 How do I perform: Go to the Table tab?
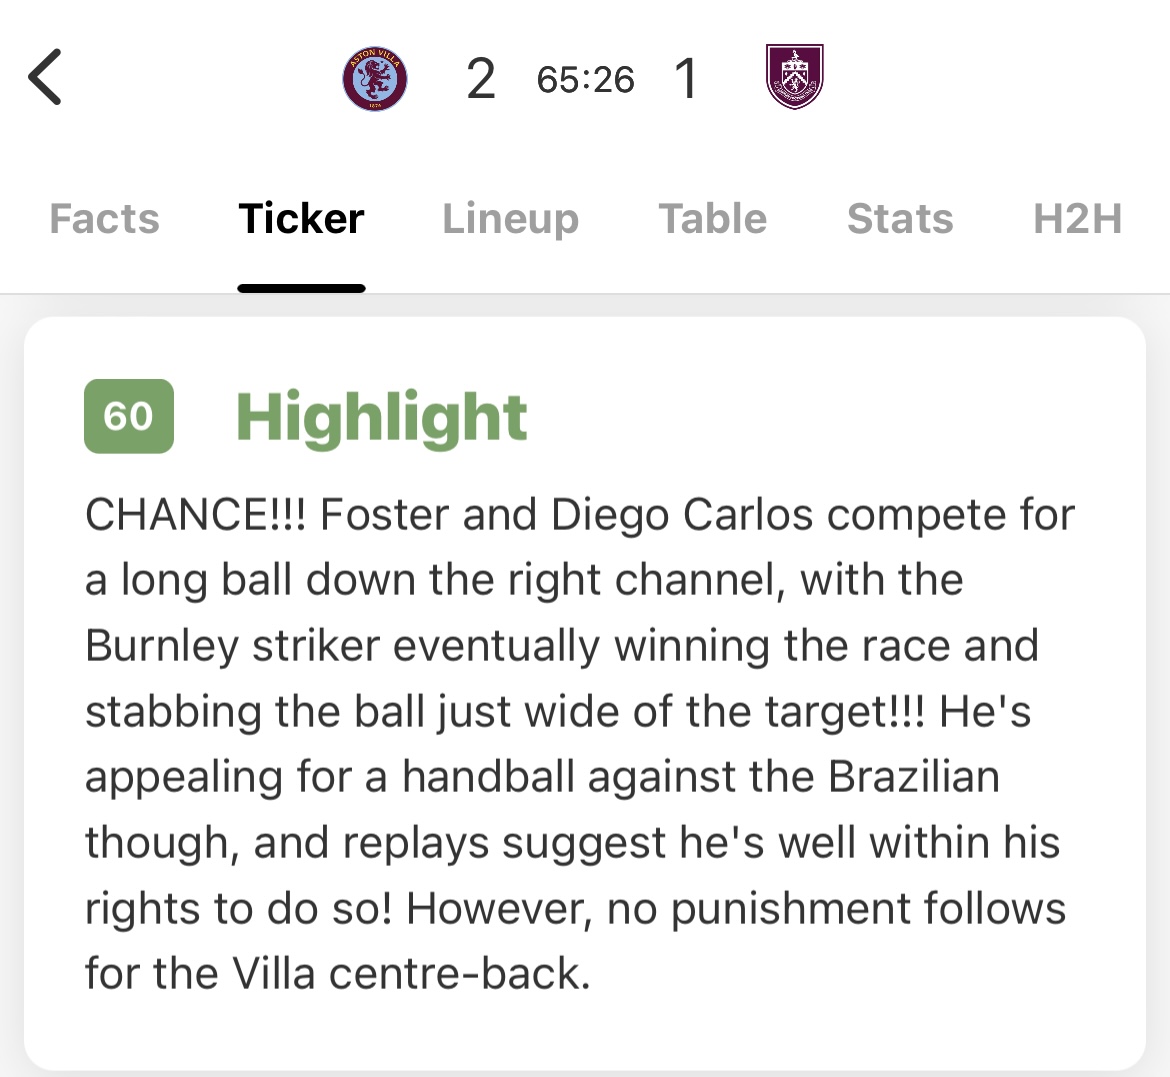click(713, 219)
